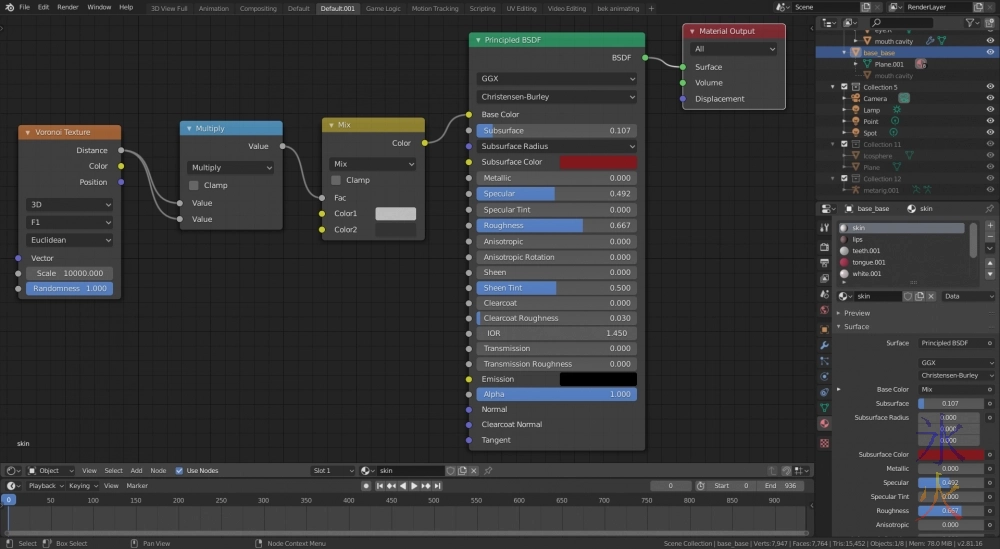The height and width of the screenshot is (549, 1000).
Task: Expand the Preview panel in properties
Action: pos(857,313)
